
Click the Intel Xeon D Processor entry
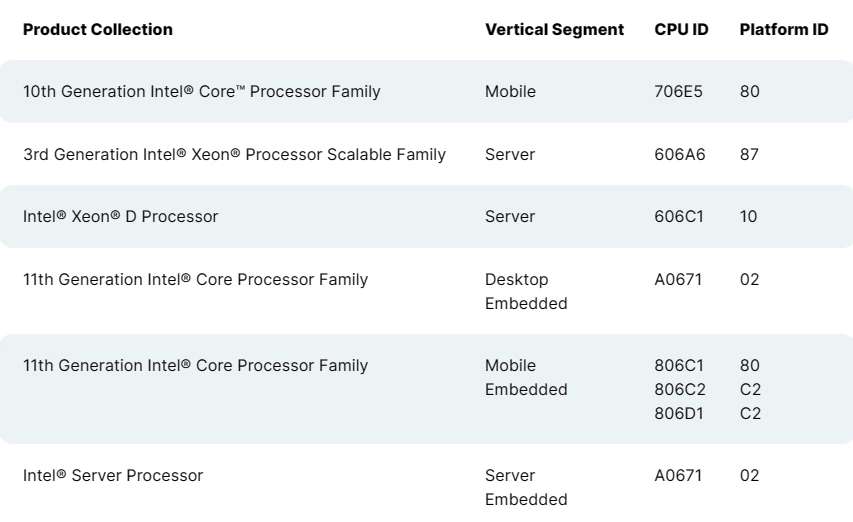click(x=120, y=216)
